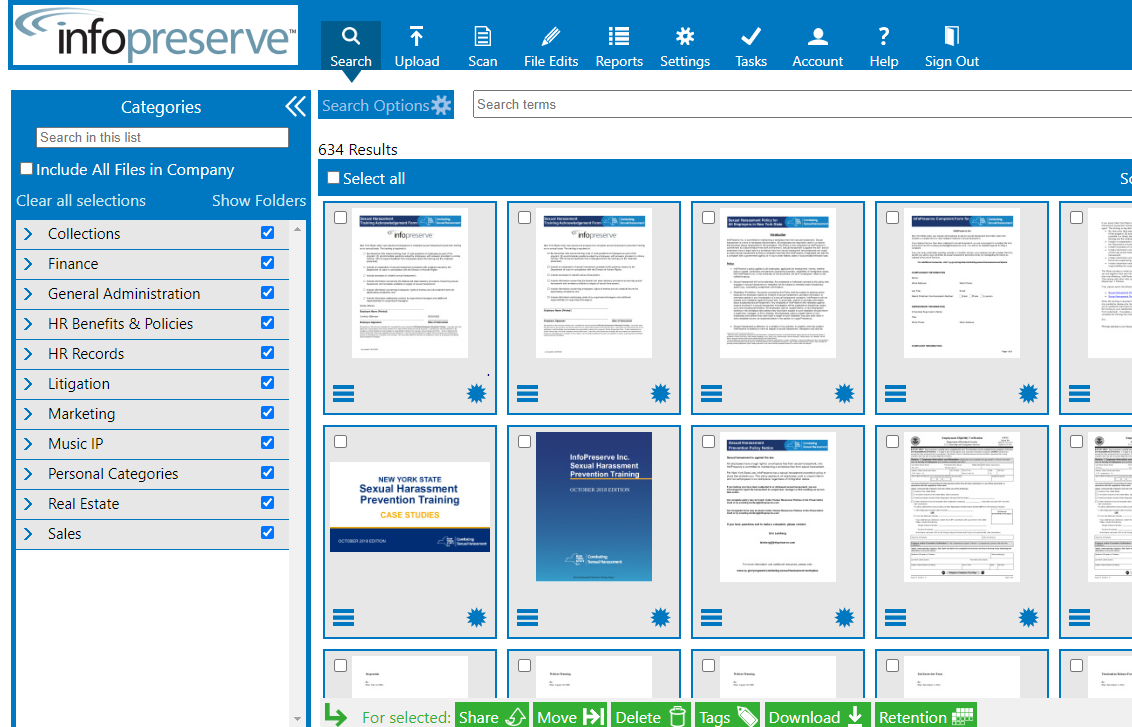Open the File Edits panel

551,42
